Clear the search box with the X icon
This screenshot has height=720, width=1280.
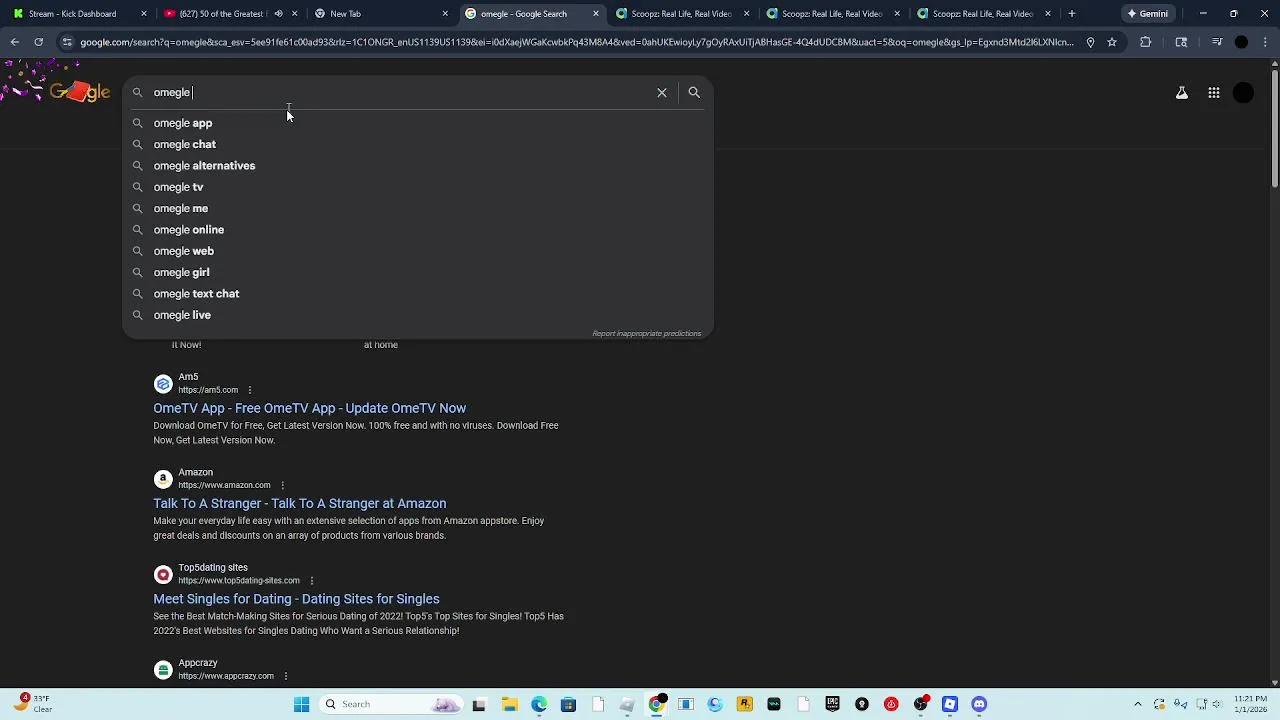[661, 92]
